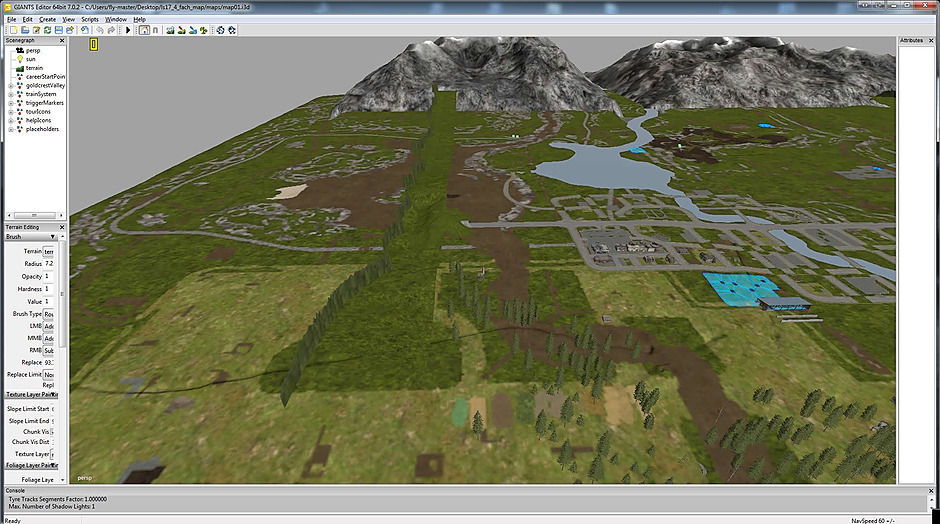Activate terrain foliage paint mode icon
Image resolution: width=940 pixels, height=524 pixels.
(x=204, y=30)
